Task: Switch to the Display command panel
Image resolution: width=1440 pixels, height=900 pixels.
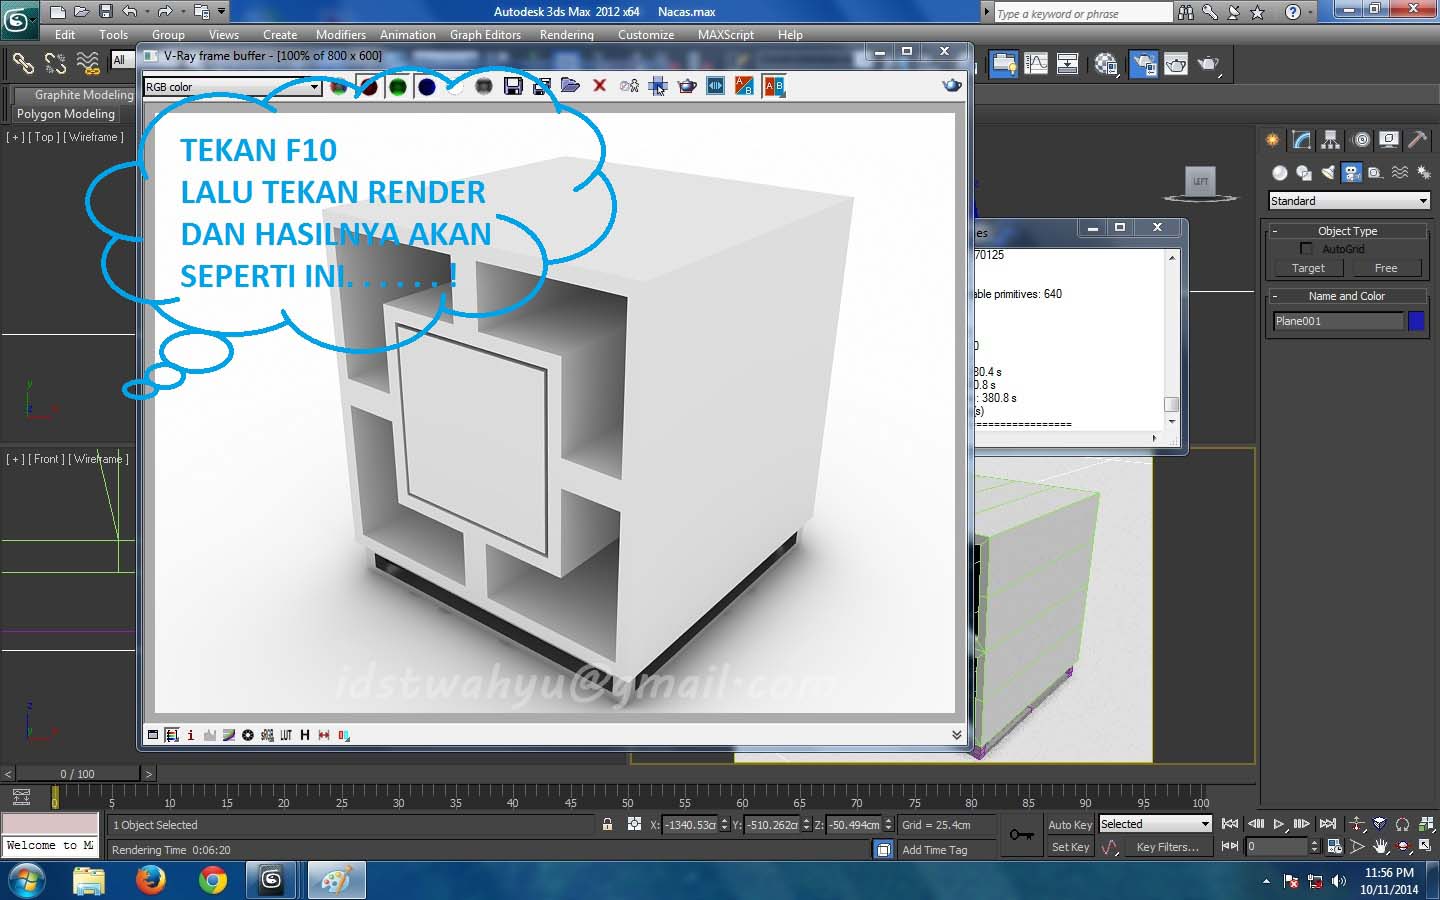Action: (x=1389, y=140)
